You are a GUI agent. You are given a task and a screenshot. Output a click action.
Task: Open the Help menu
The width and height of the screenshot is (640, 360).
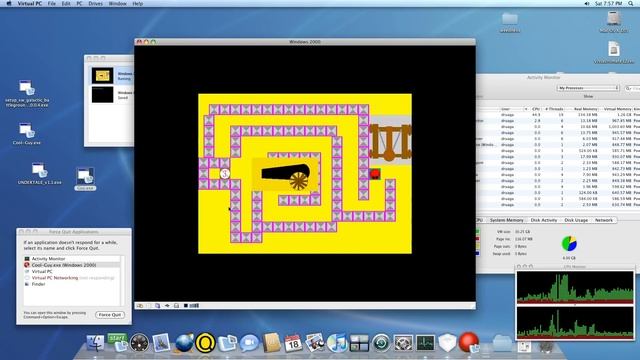click(138, 3)
